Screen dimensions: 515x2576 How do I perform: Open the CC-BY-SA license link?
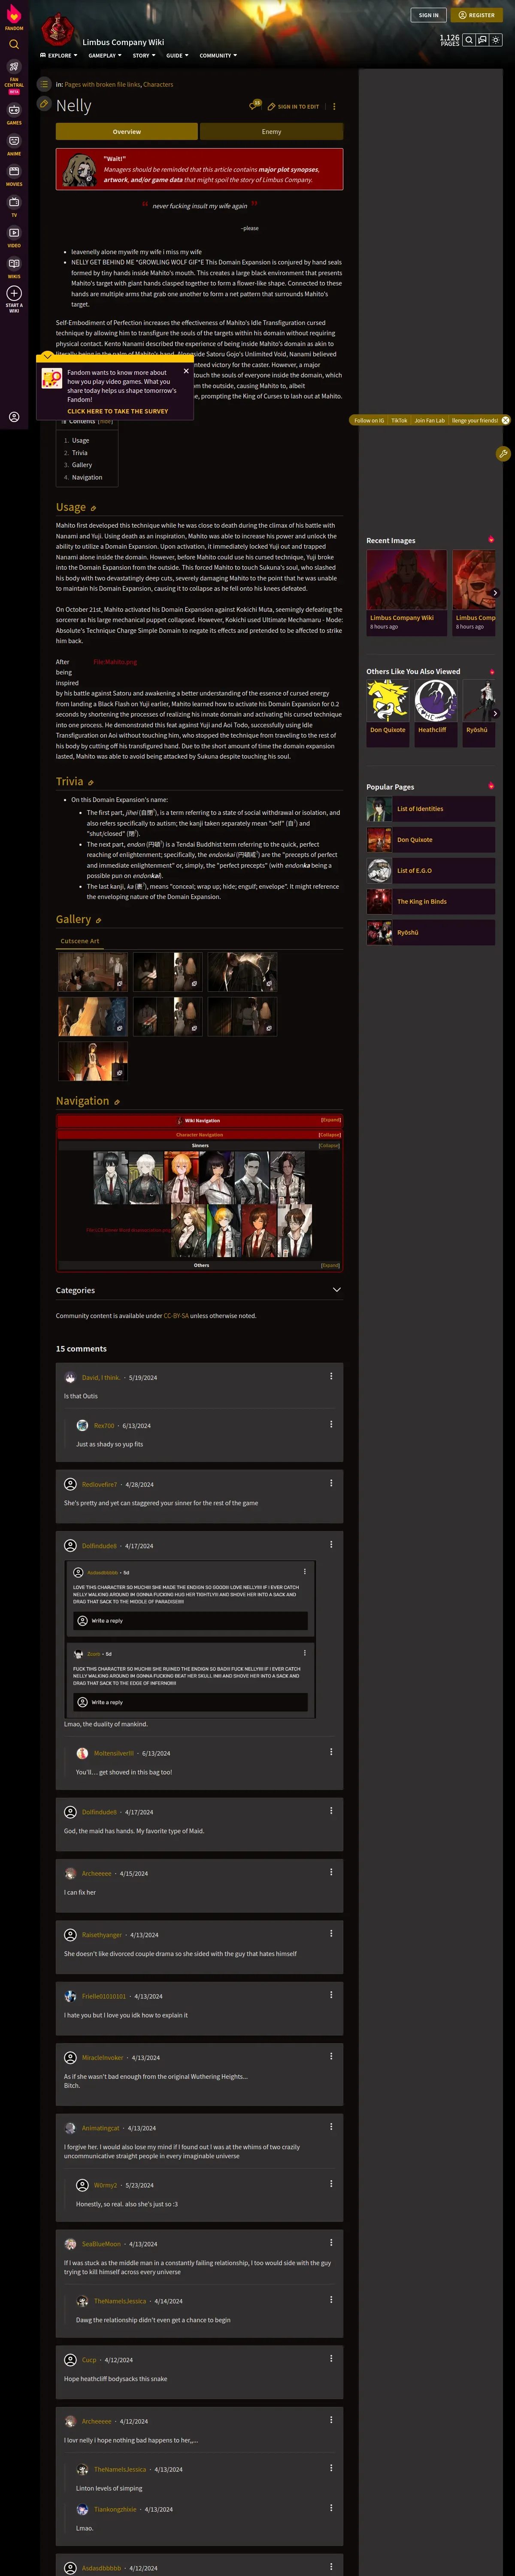[176, 1316]
